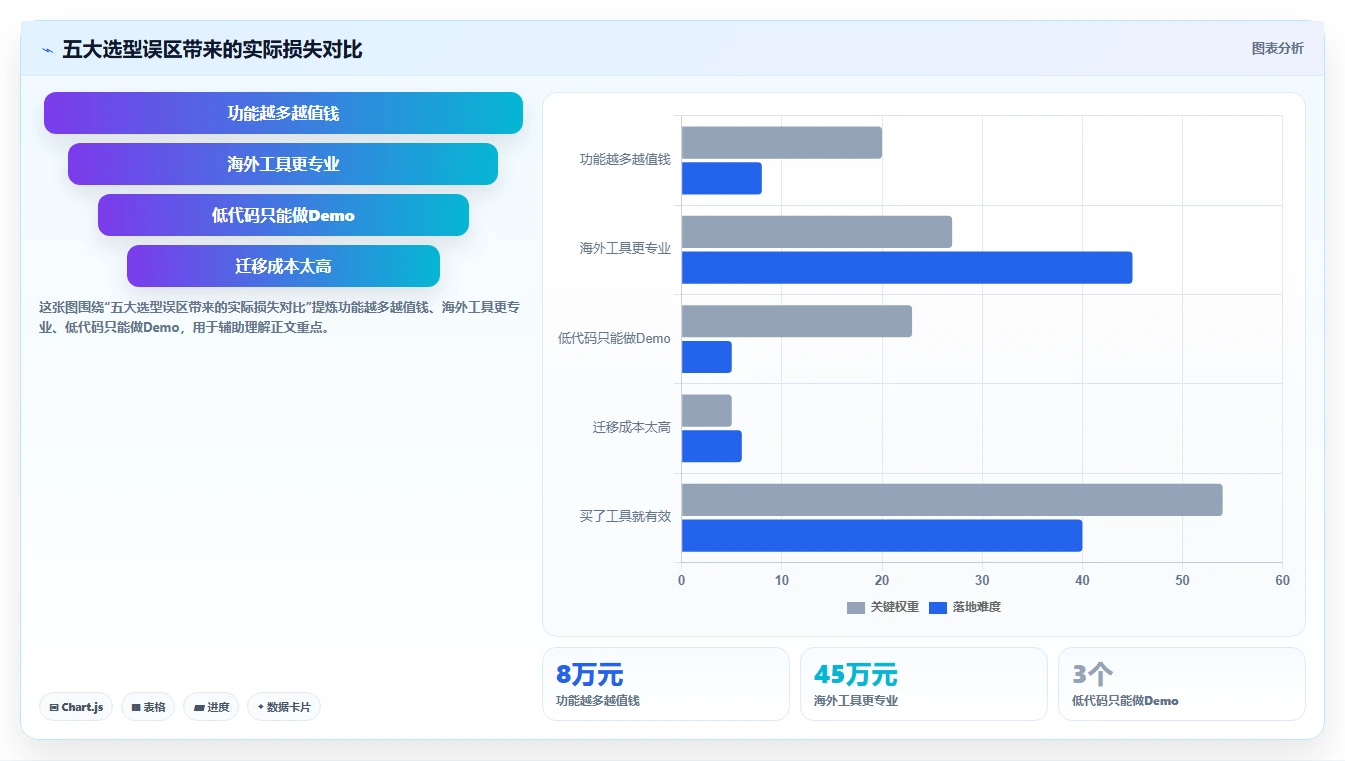
Task: Click the description paragraph under the funnel
Action: tap(279, 317)
